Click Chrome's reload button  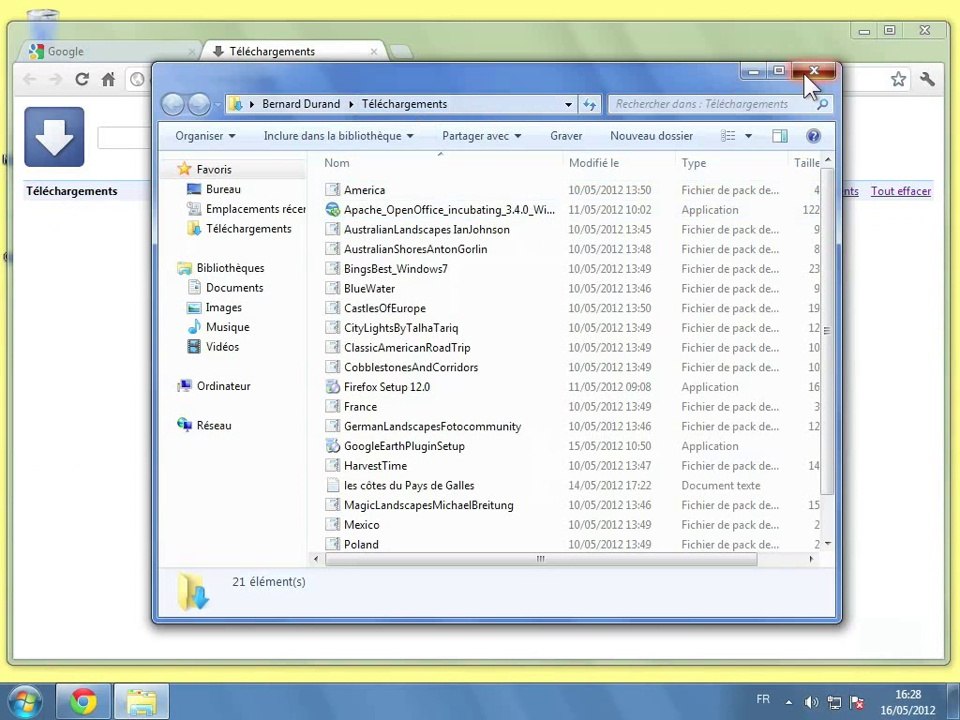tap(81, 79)
